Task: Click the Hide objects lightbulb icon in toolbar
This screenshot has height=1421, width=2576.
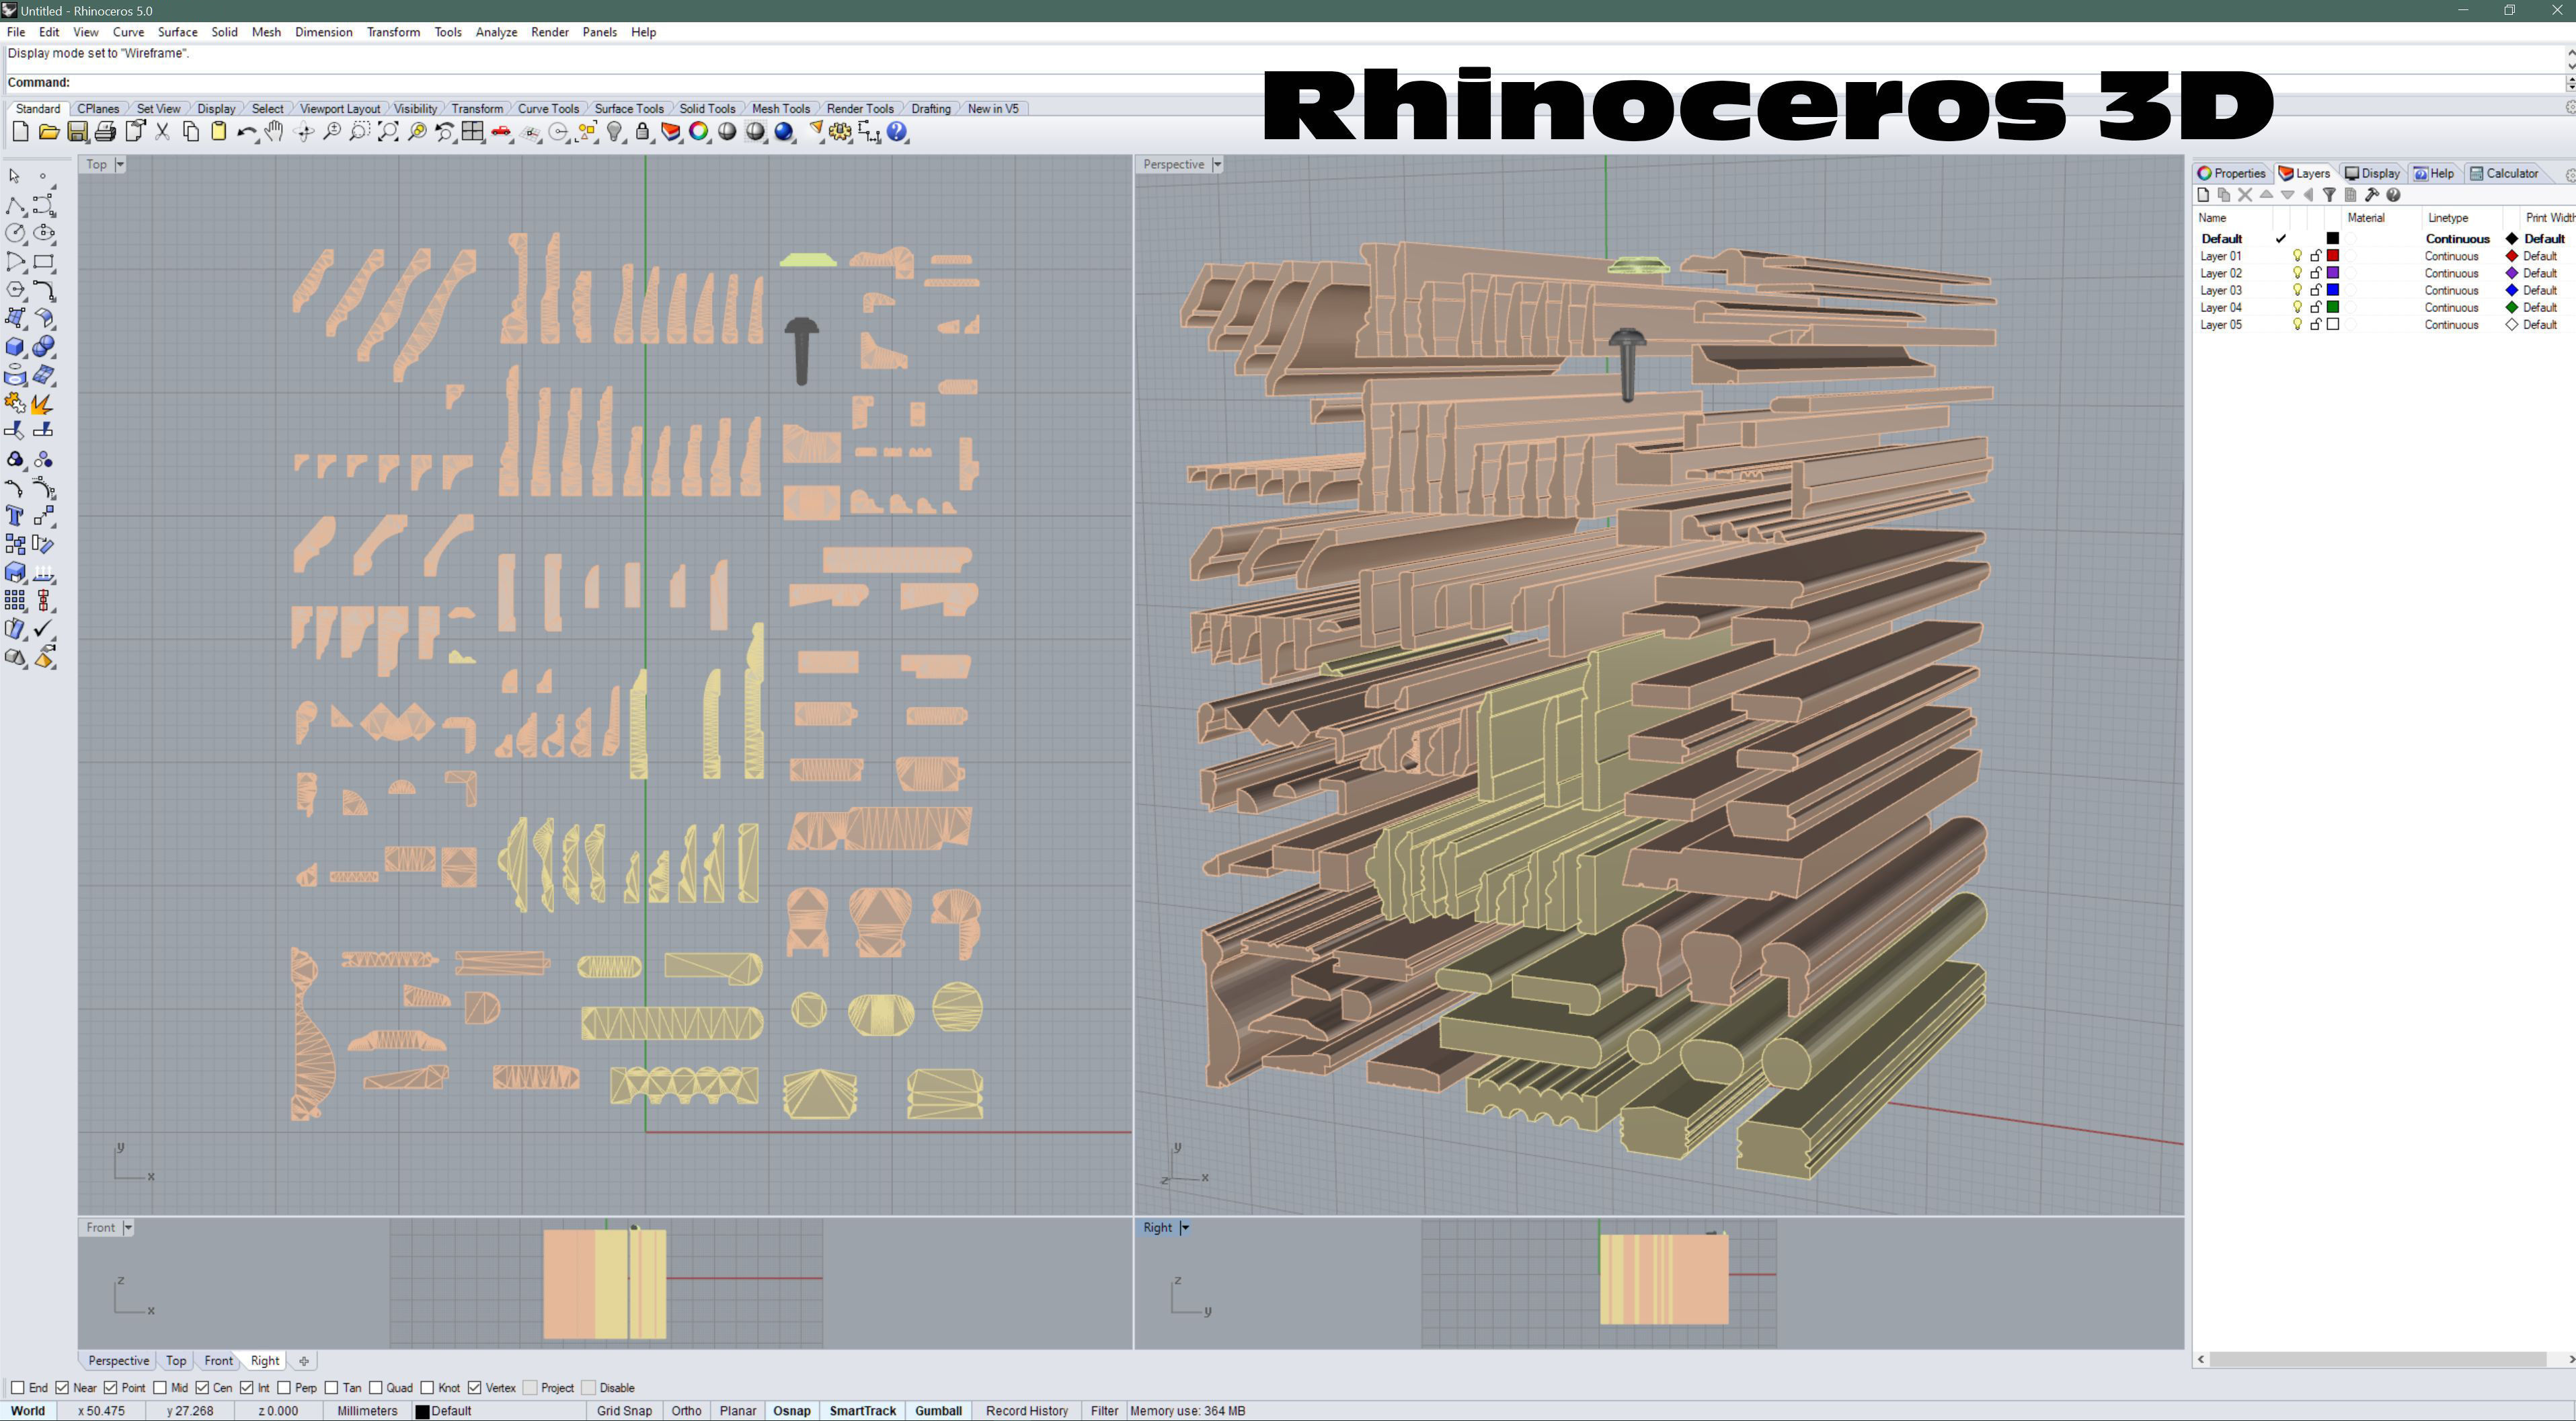Action: (x=615, y=132)
